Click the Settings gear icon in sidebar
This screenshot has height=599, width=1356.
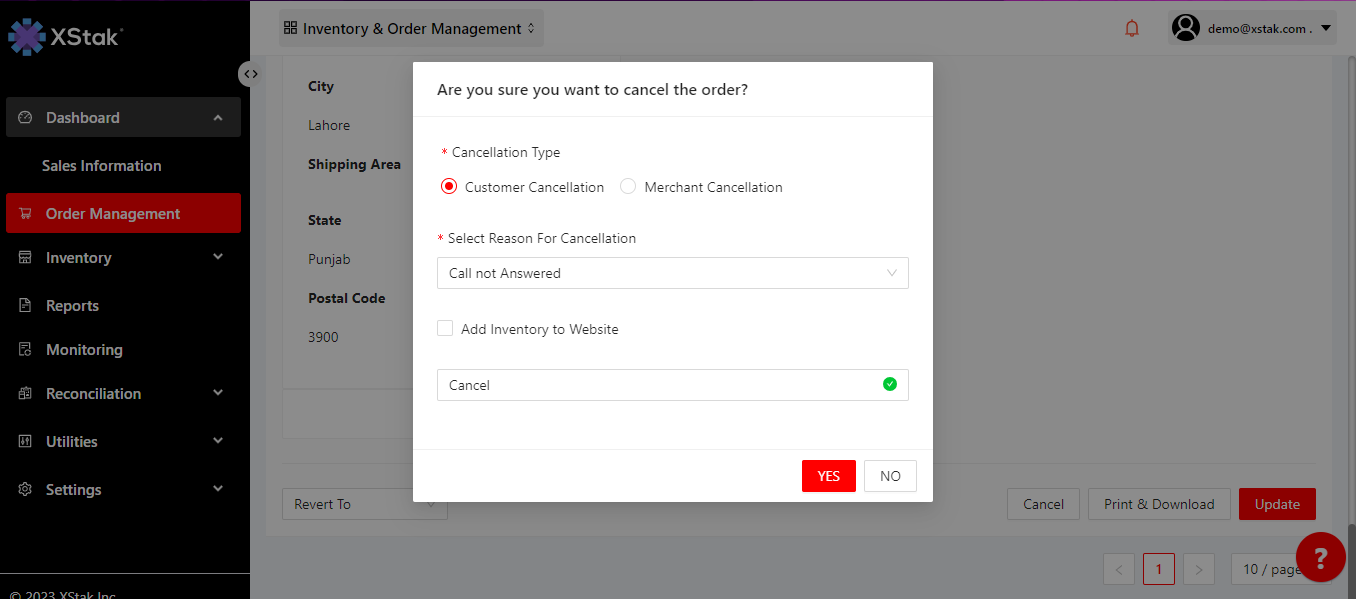(26, 490)
